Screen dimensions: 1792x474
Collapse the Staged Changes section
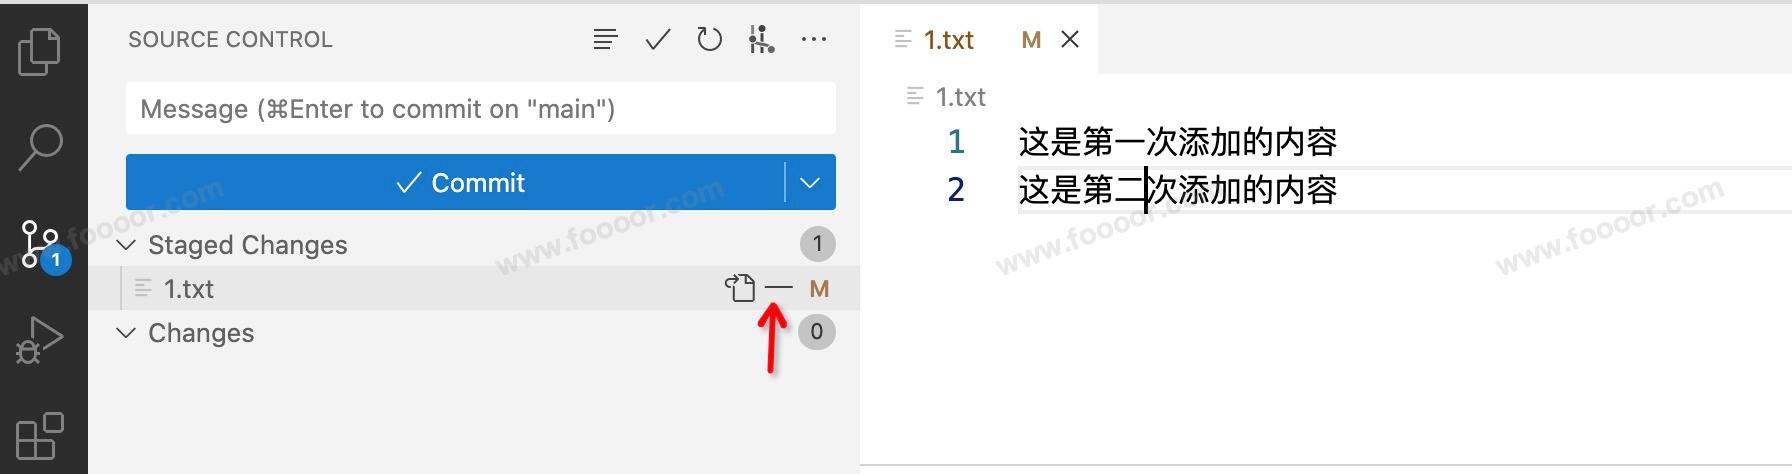tap(126, 245)
